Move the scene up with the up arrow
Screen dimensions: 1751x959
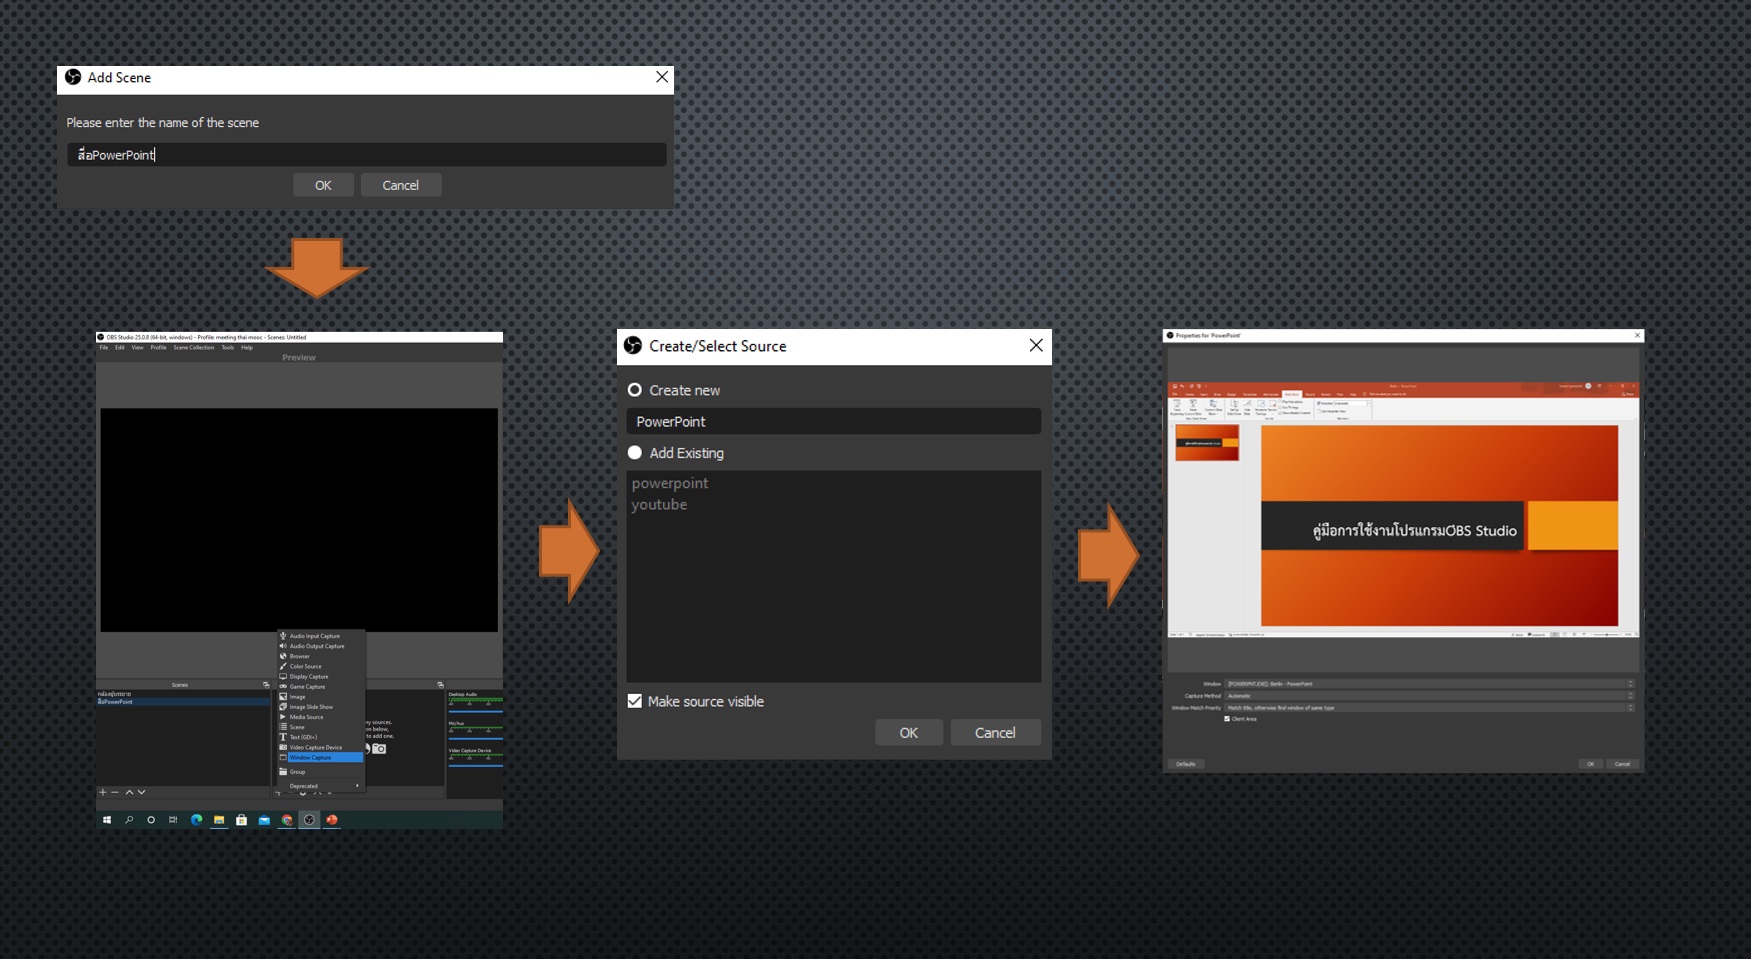[129, 792]
